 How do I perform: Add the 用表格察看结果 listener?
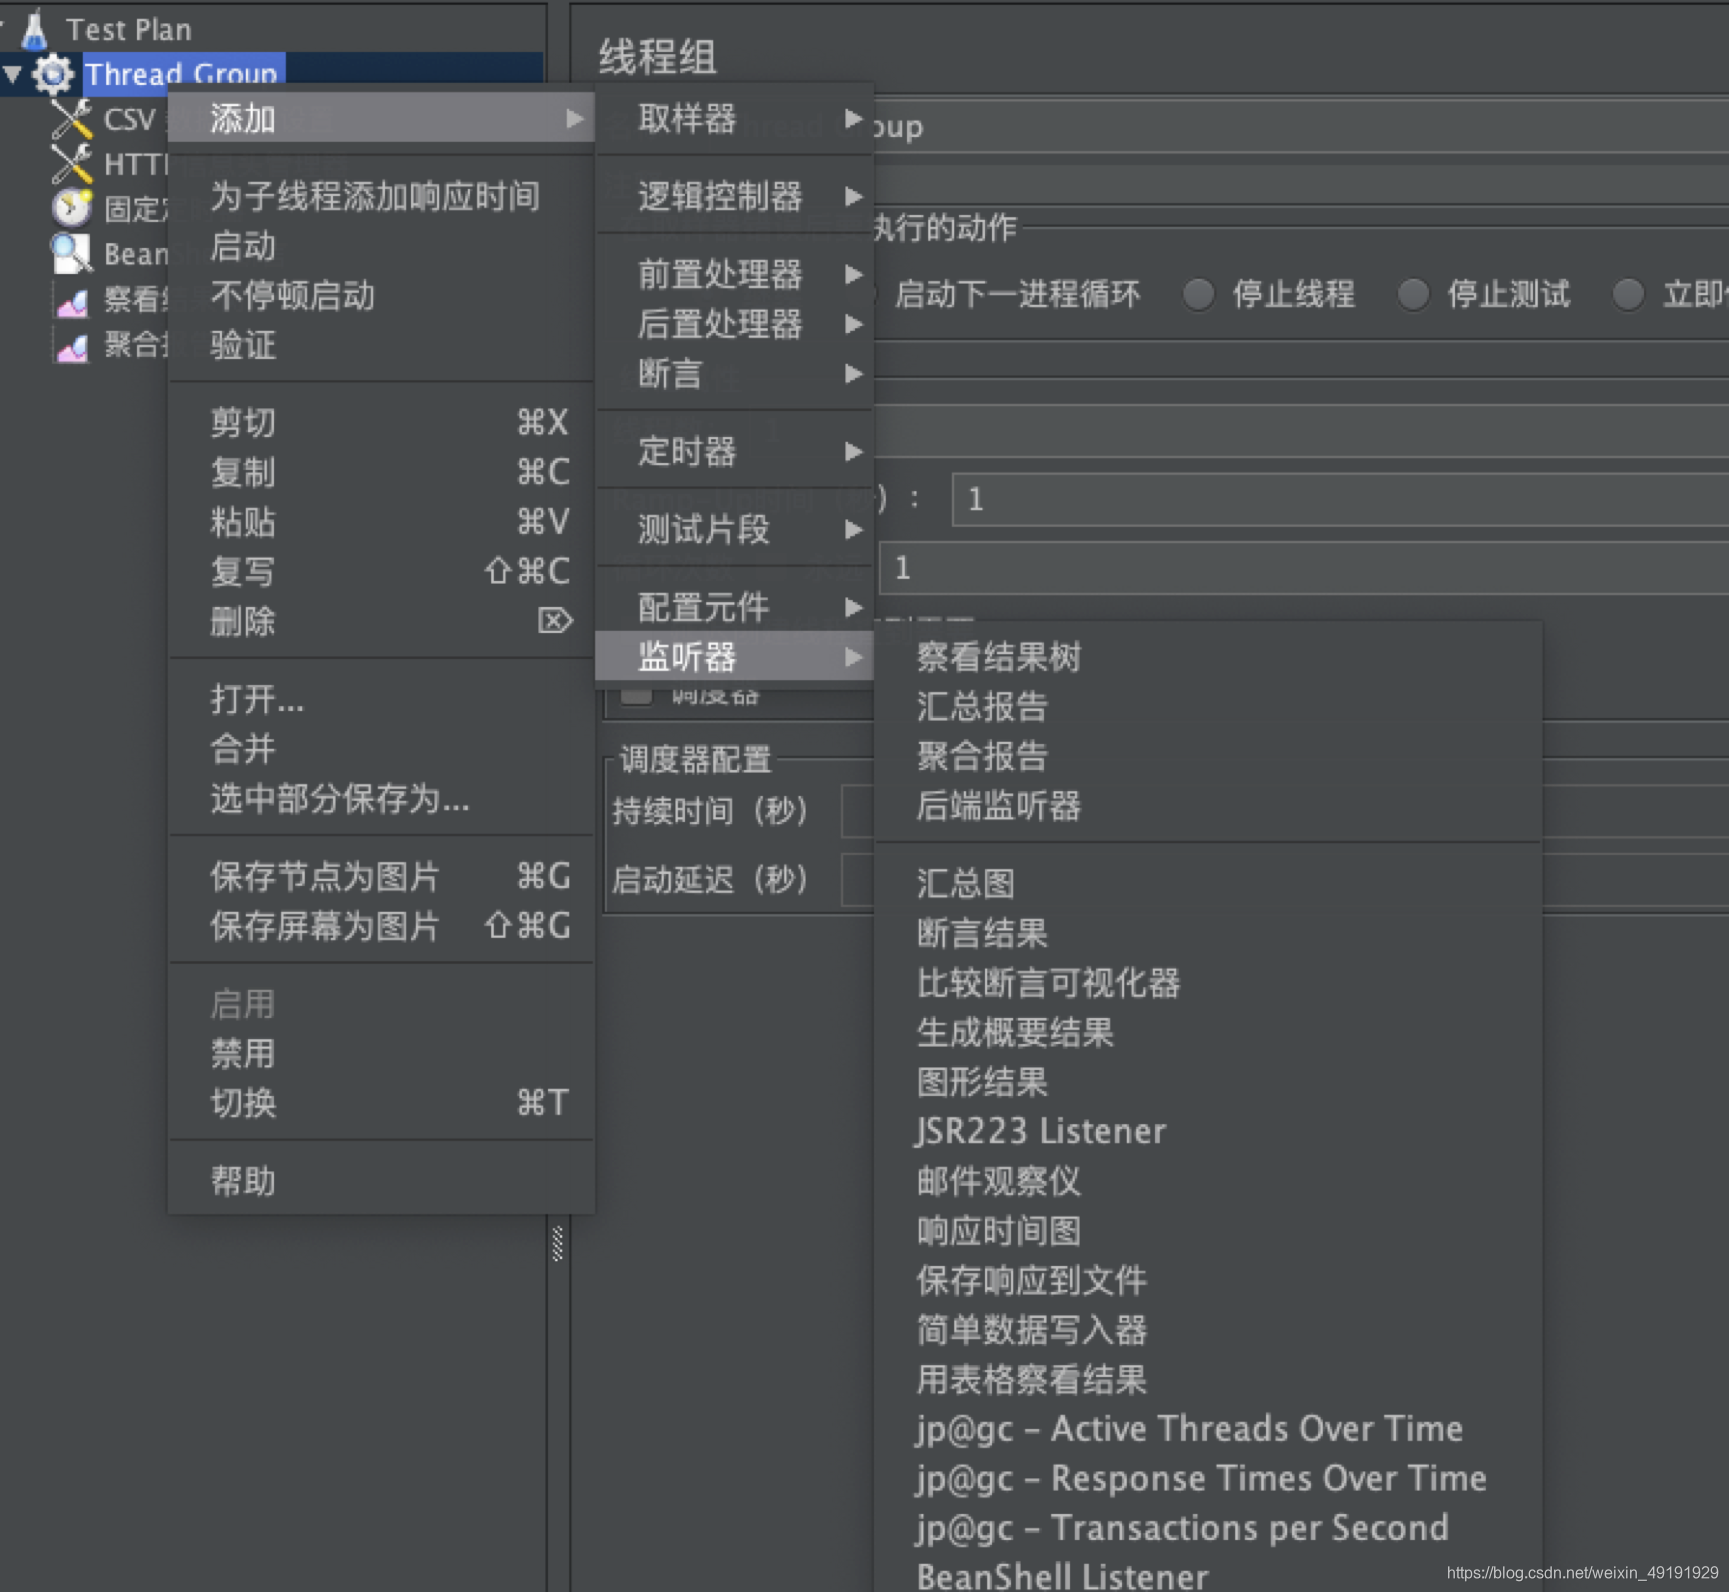coord(1208,1380)
